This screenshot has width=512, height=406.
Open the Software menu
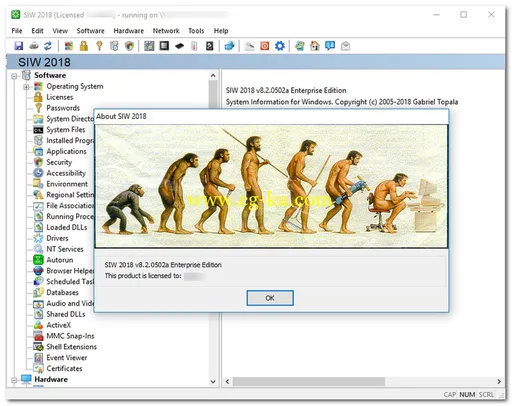pyautogui.click(x=90, y=31)
